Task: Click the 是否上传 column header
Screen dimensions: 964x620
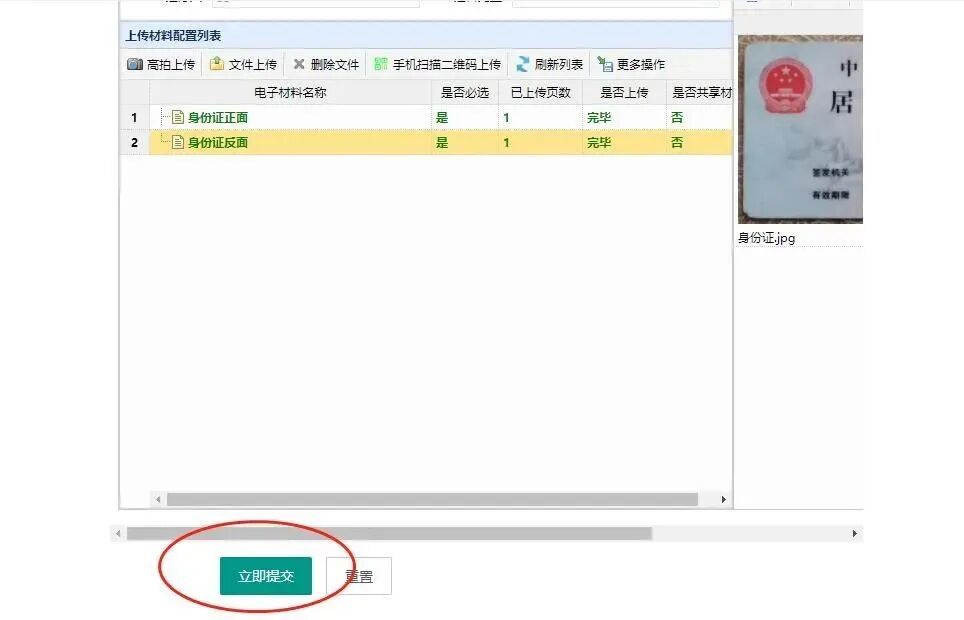Action: (x=624, y=92)
